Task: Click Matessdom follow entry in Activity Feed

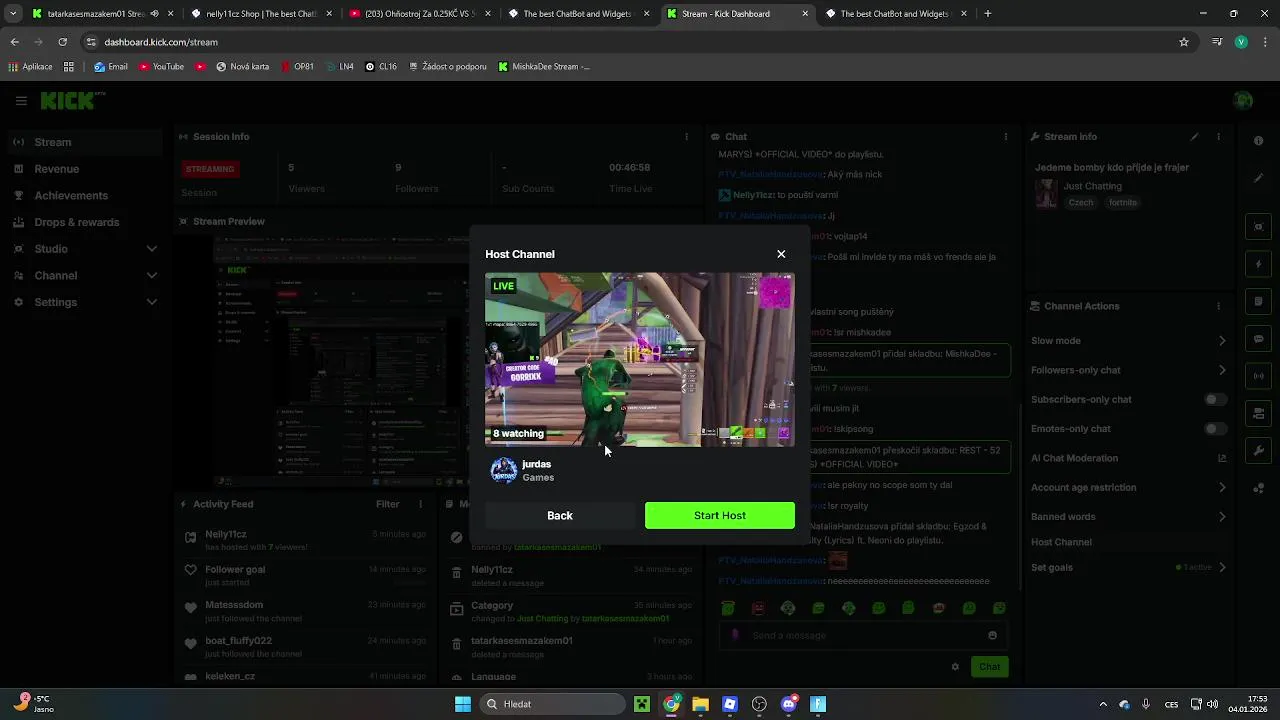Action: [306, 611]
